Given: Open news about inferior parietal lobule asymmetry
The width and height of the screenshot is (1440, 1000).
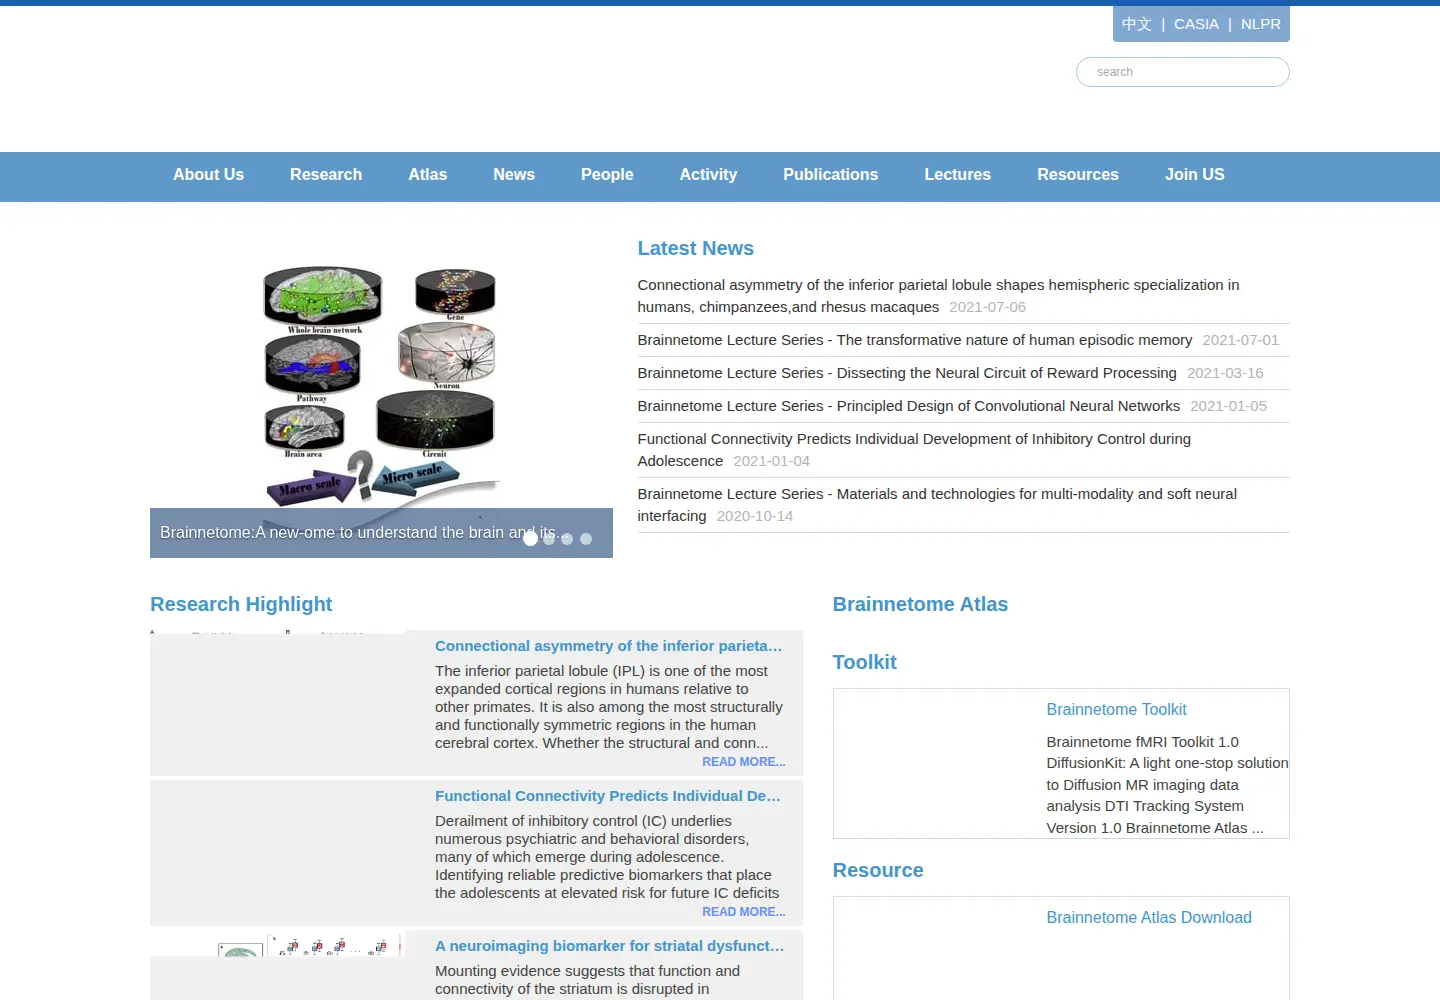Looking at the screenshot, I should tap(938, 296).
